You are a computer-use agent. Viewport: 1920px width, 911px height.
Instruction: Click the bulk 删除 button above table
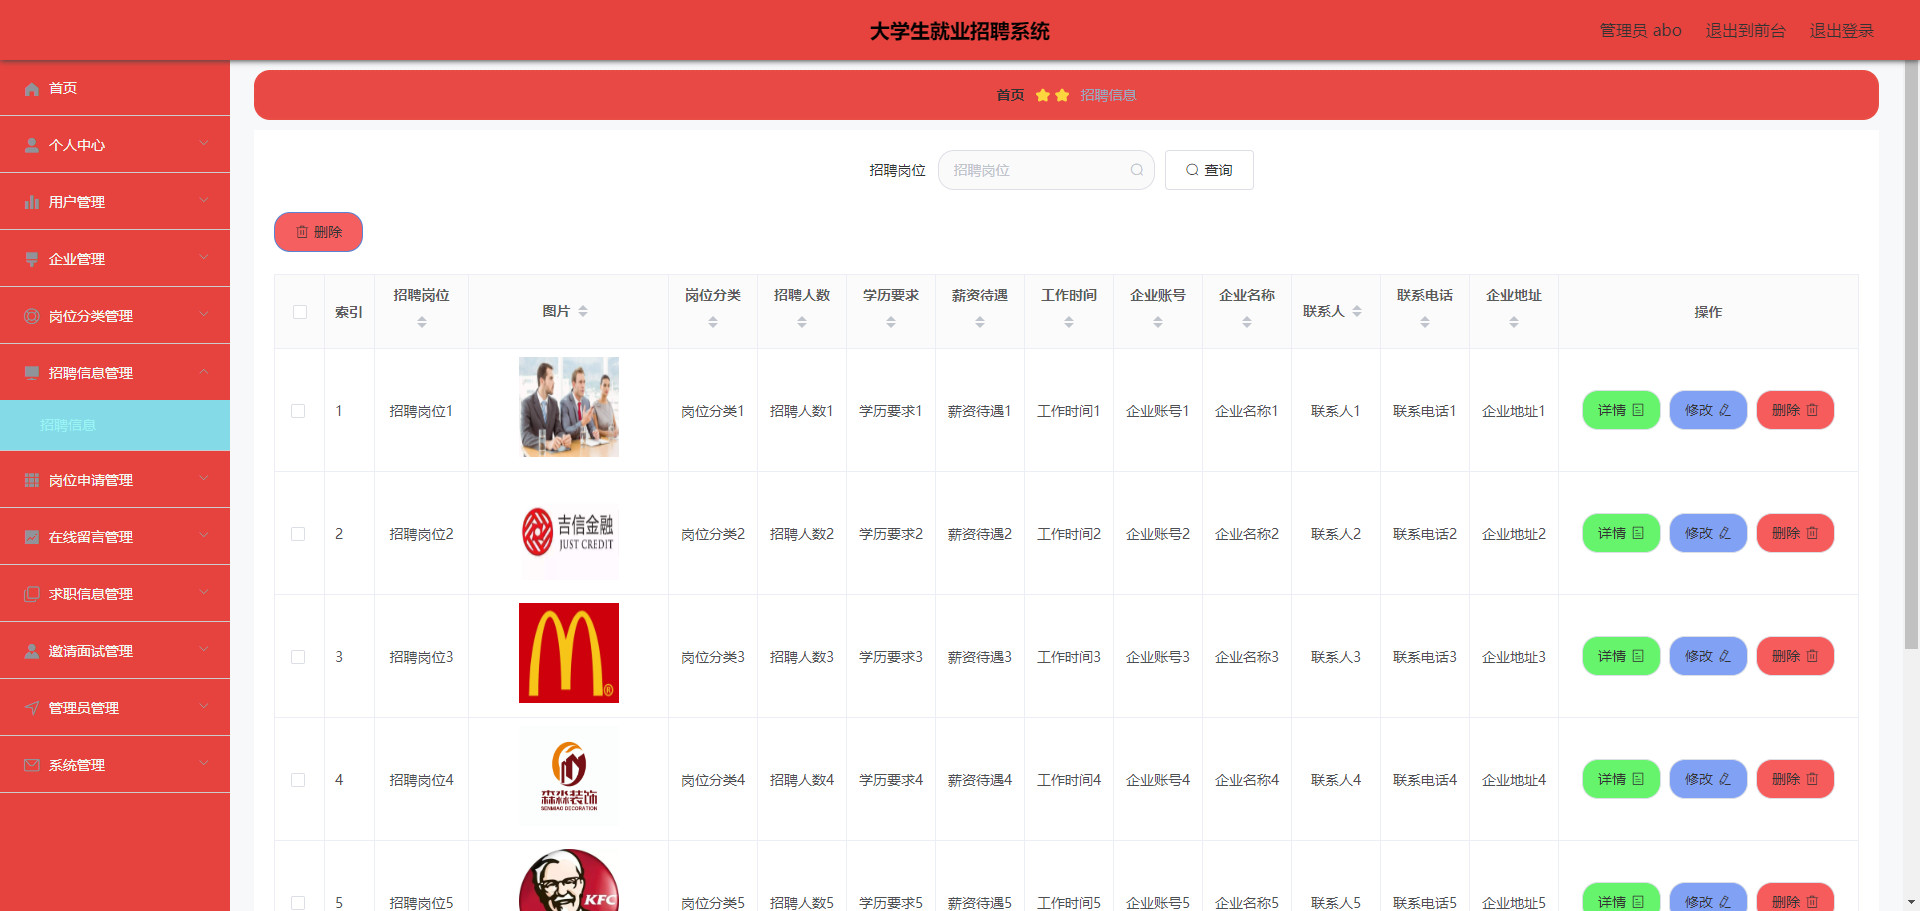(318, 232)
